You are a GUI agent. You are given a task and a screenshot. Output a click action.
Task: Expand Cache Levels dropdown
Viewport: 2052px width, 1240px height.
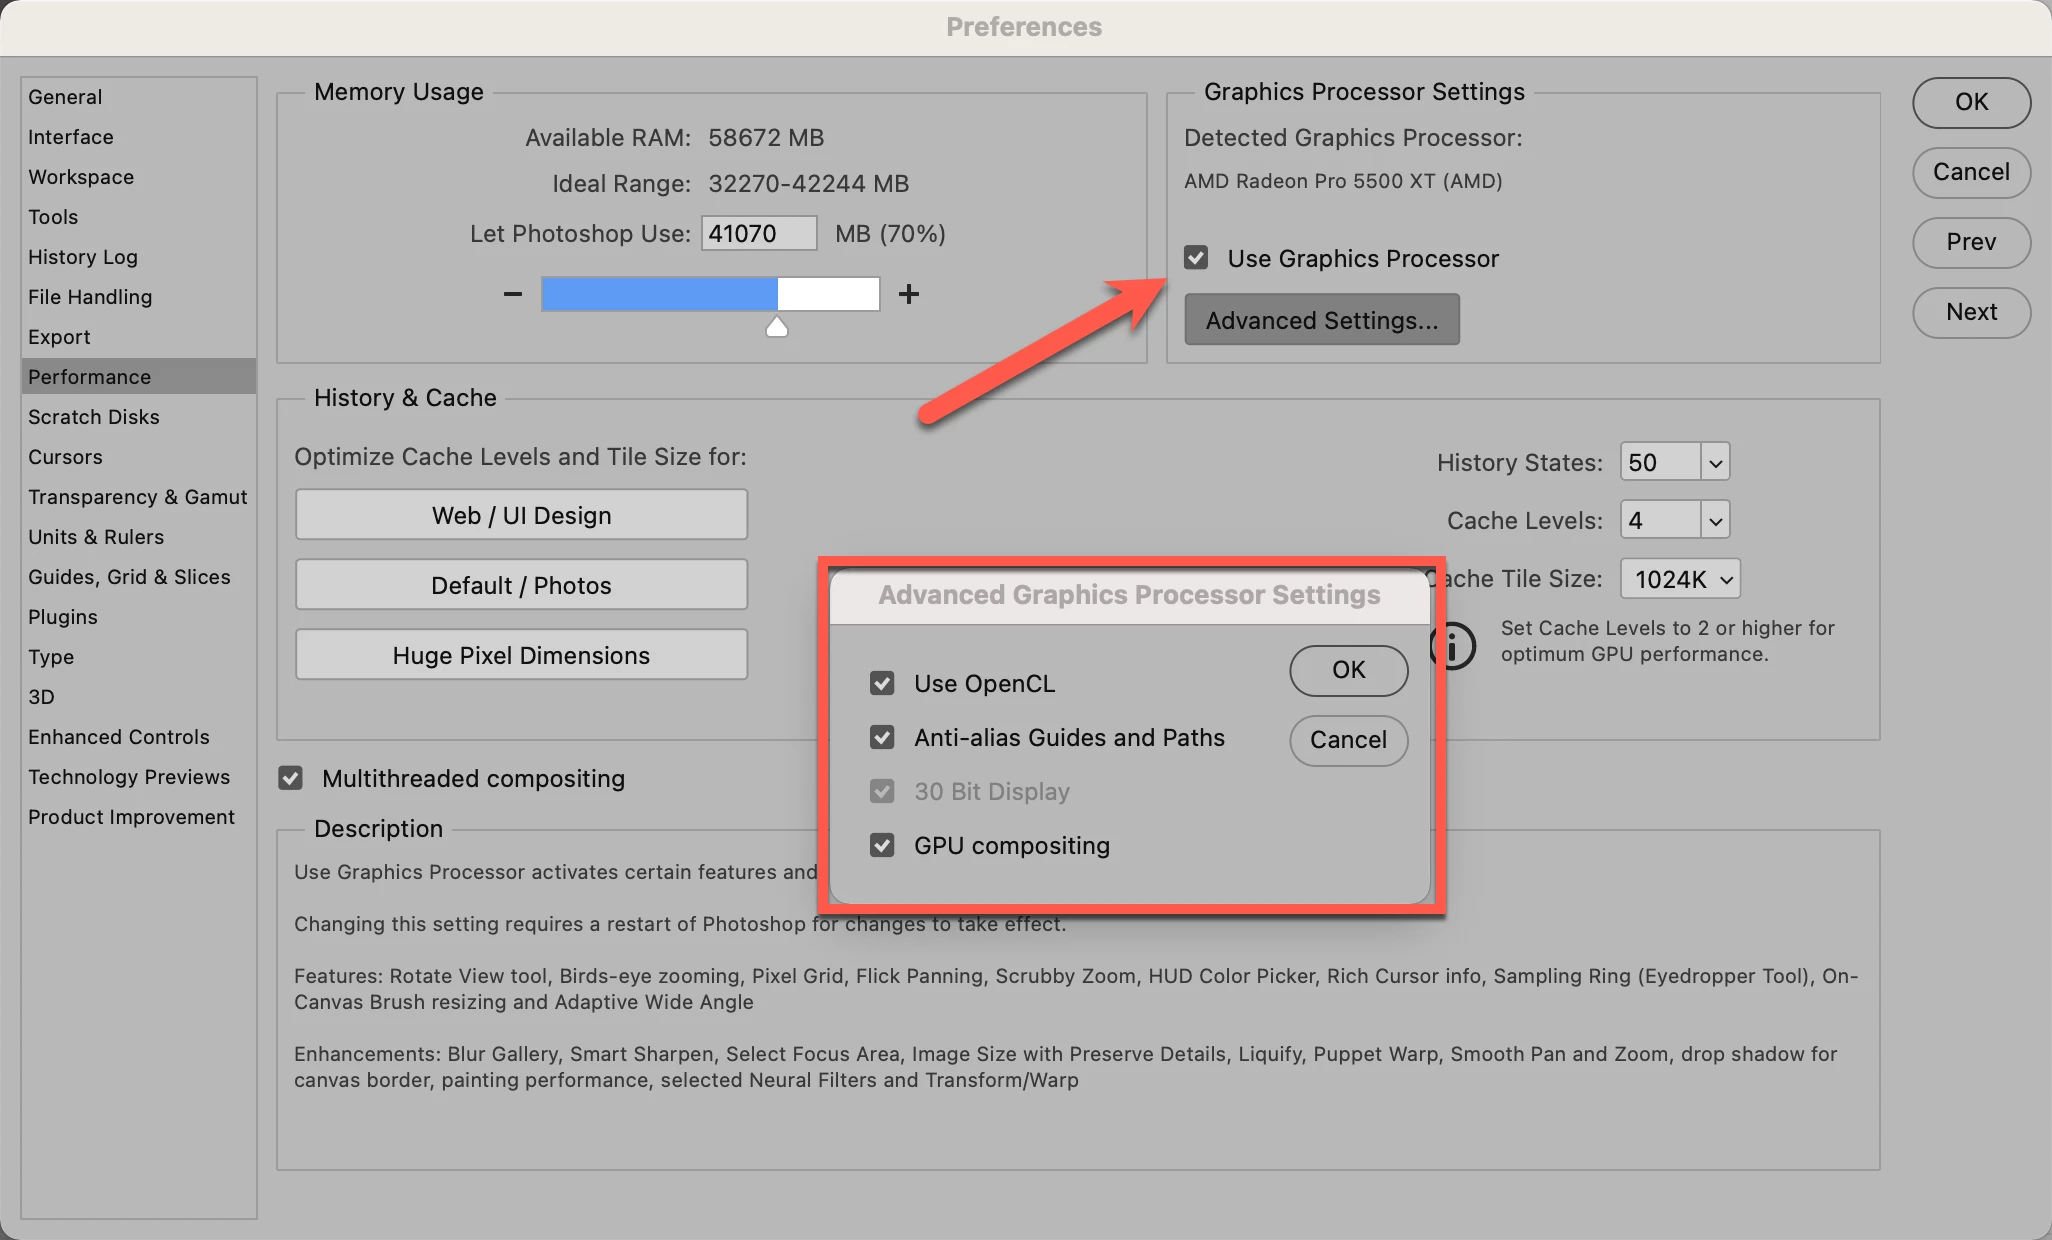pyautogui.click(x=1715, y=520)
